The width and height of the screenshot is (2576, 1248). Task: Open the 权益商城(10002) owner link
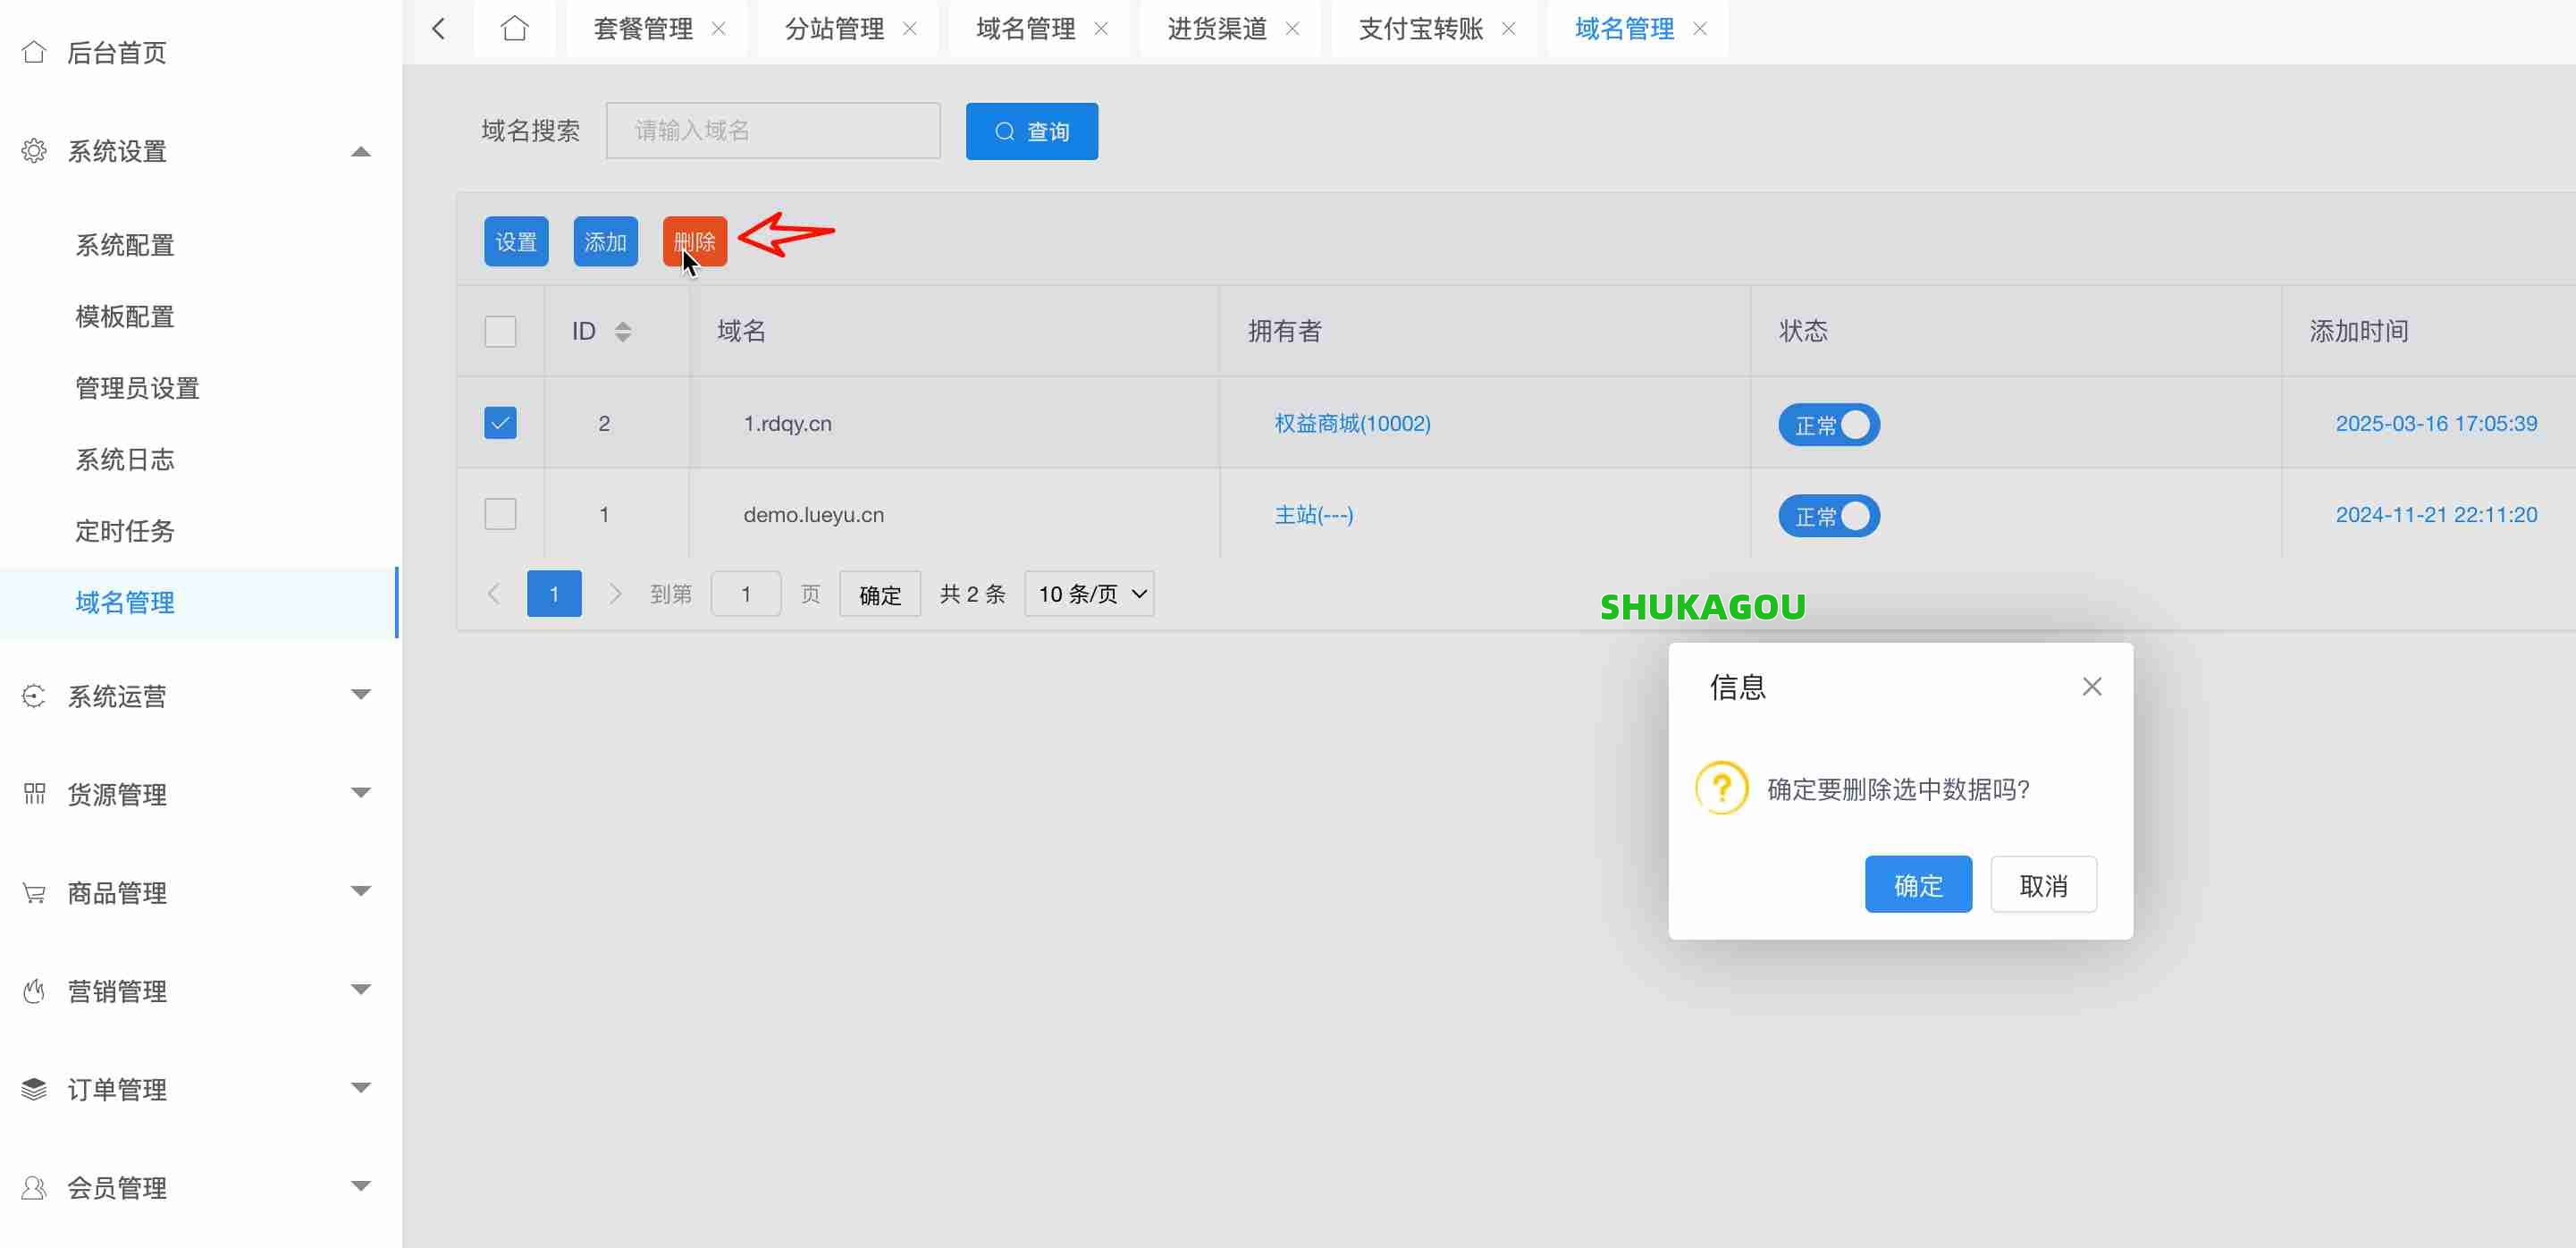click(1351, 423)
